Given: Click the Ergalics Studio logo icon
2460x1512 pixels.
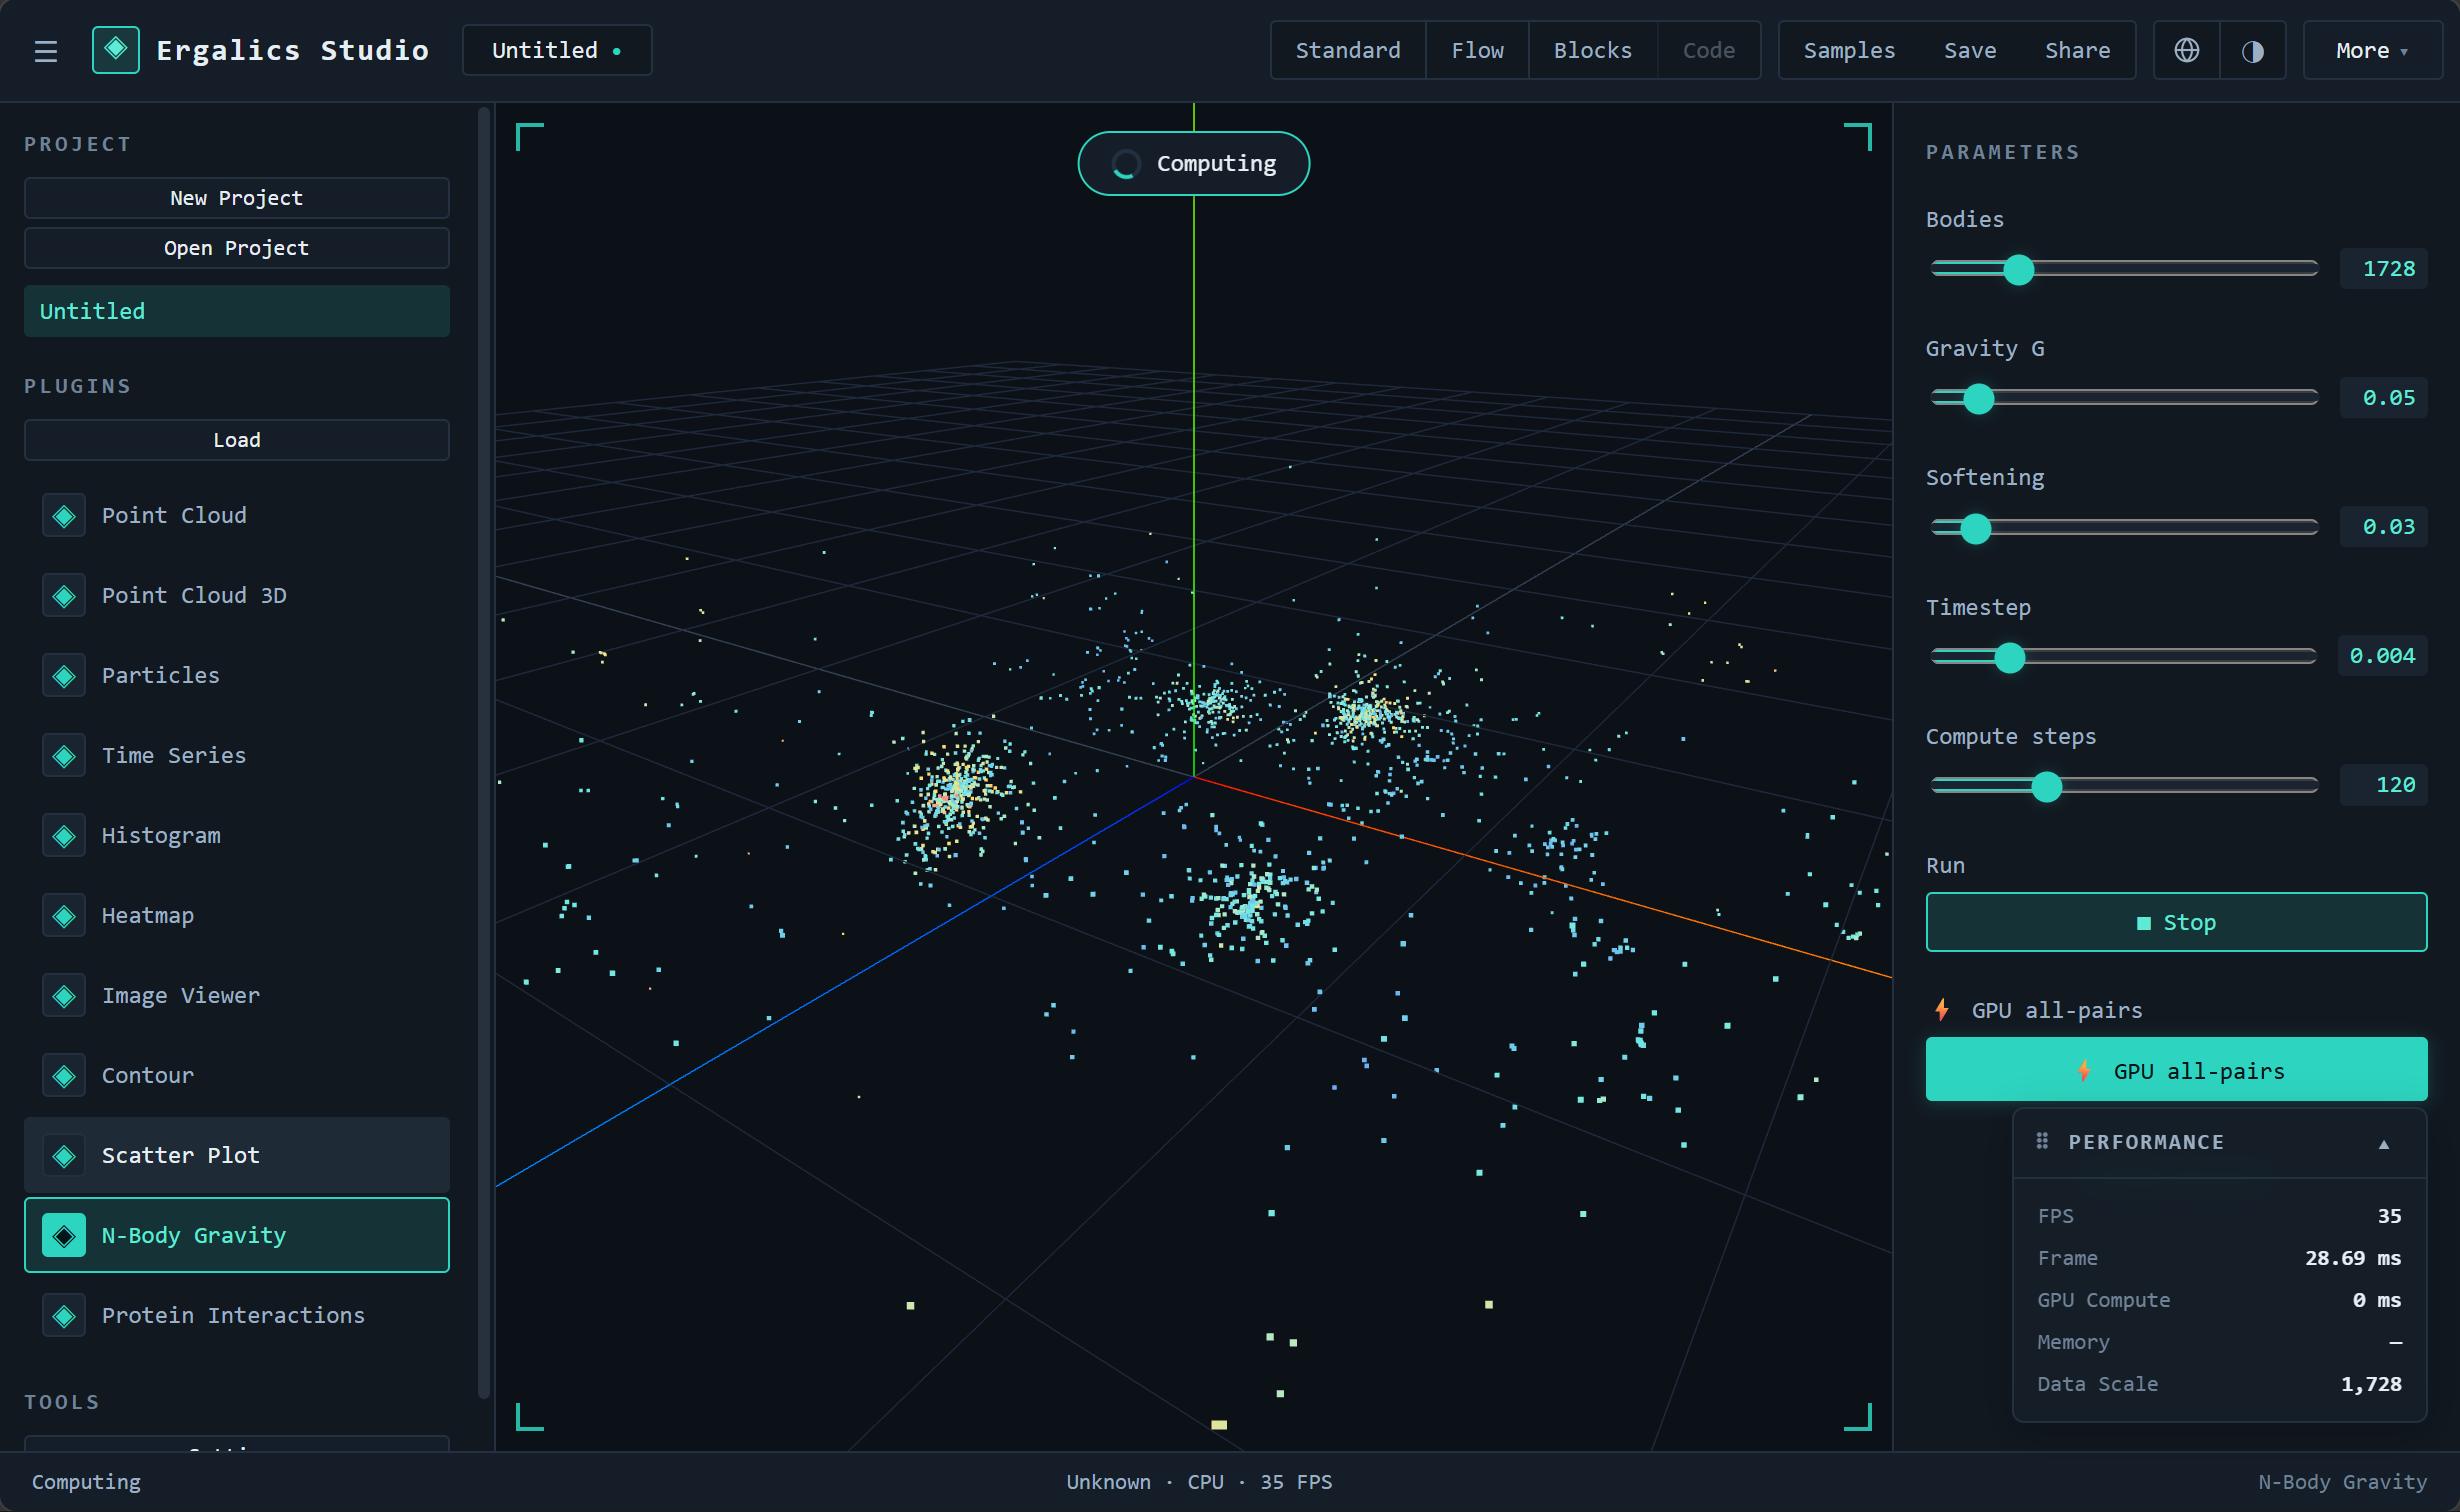Looking at the screenshot, I should [116, 49].
